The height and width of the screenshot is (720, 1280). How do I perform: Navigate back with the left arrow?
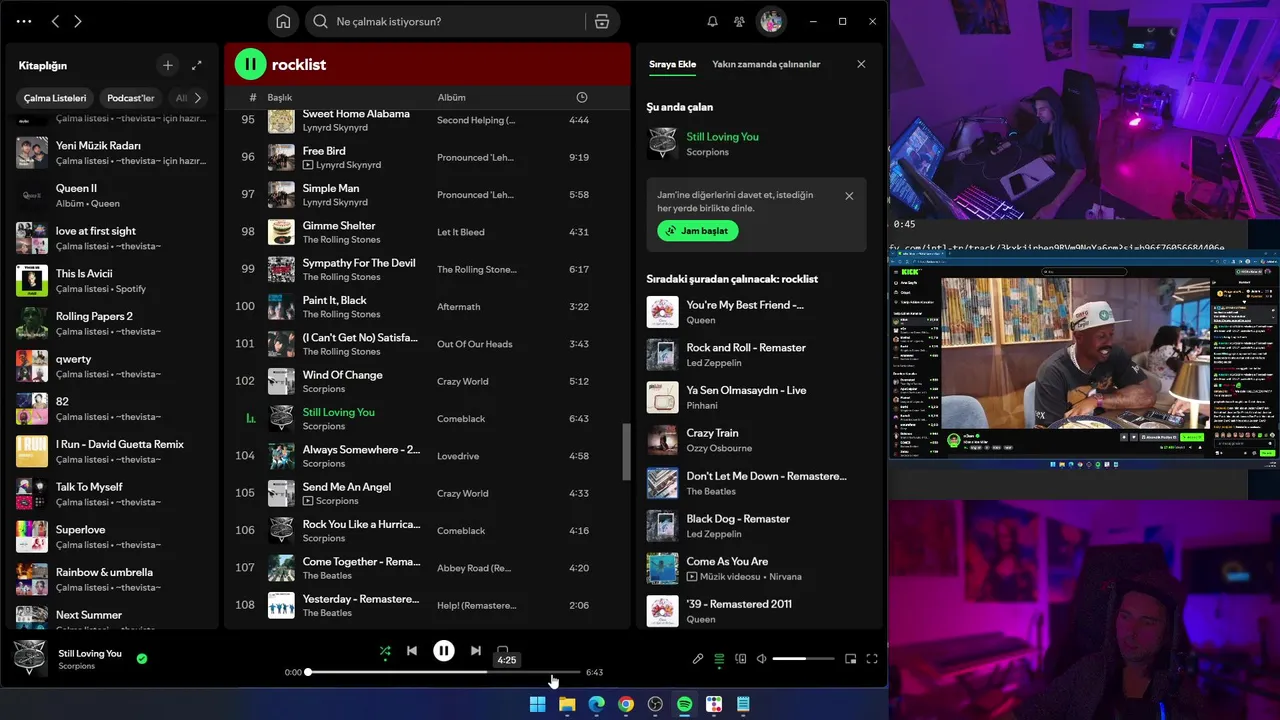(55, 21)
